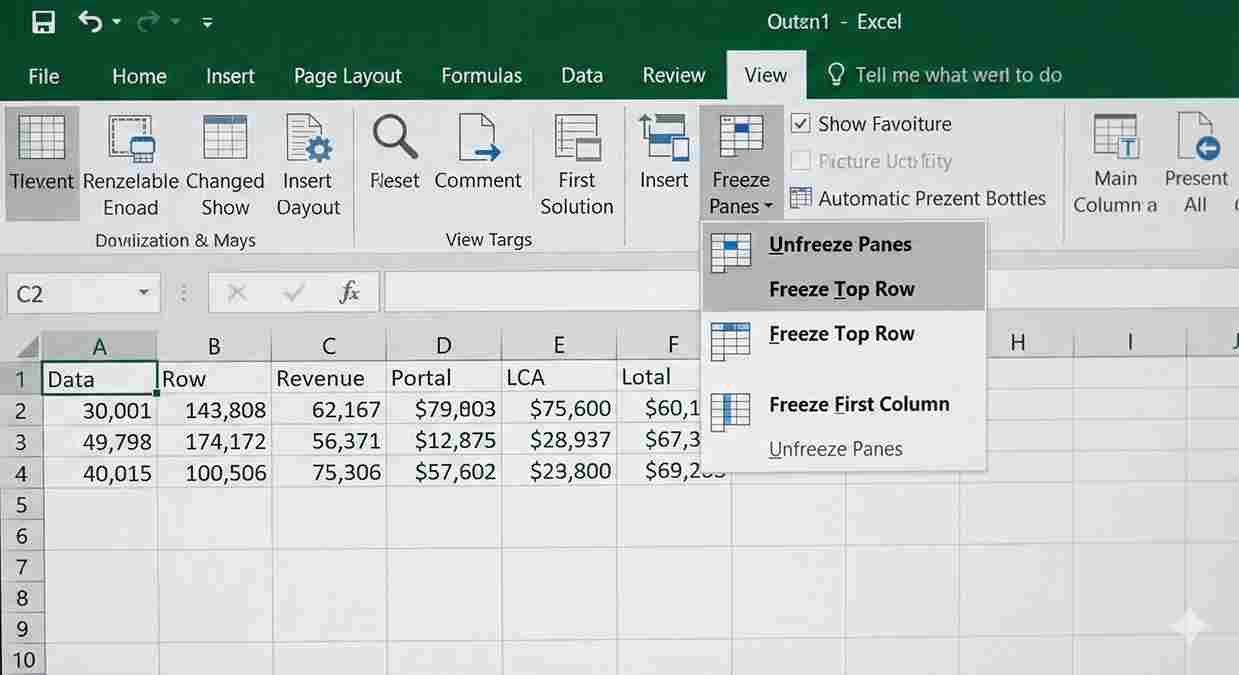Screen dimensions: 1239x675
Task: Select Unfreeze Panes at top of menu
Action: coord(839,245)
